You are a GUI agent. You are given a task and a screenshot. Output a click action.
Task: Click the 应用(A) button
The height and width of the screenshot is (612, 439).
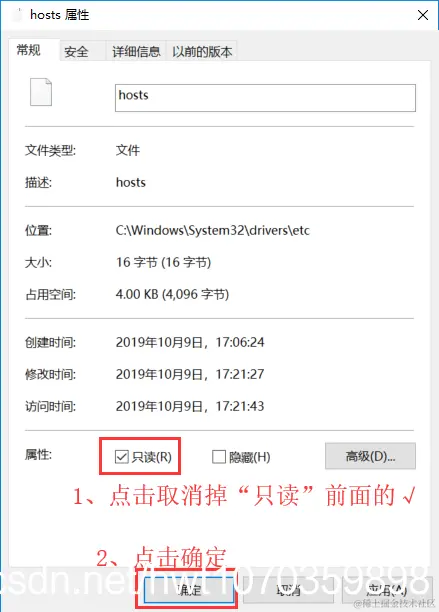coord(387,589)
